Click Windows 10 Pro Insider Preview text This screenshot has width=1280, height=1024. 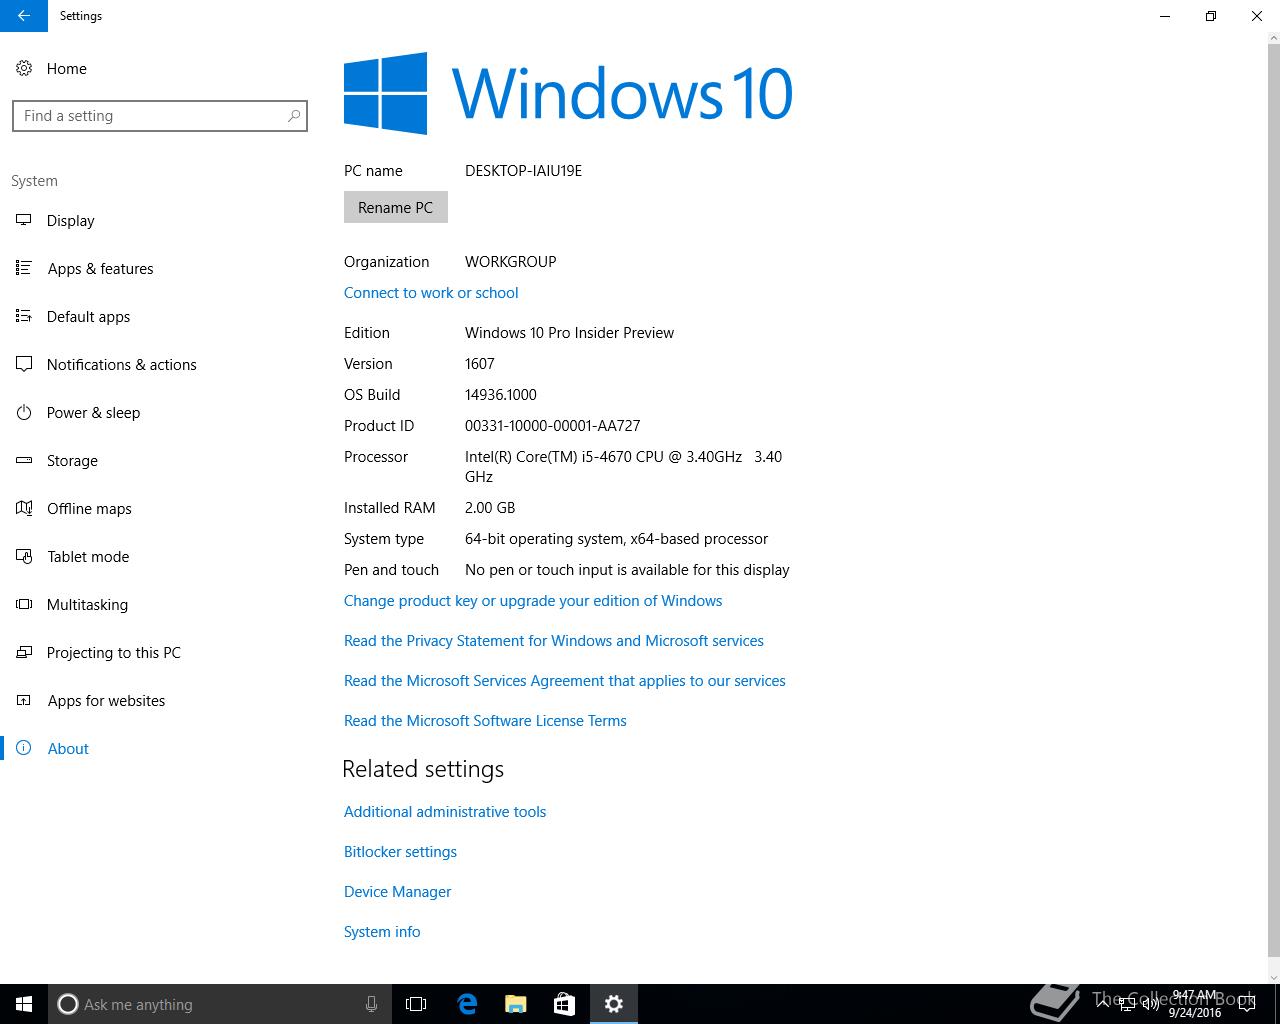[x=570, y=333]
